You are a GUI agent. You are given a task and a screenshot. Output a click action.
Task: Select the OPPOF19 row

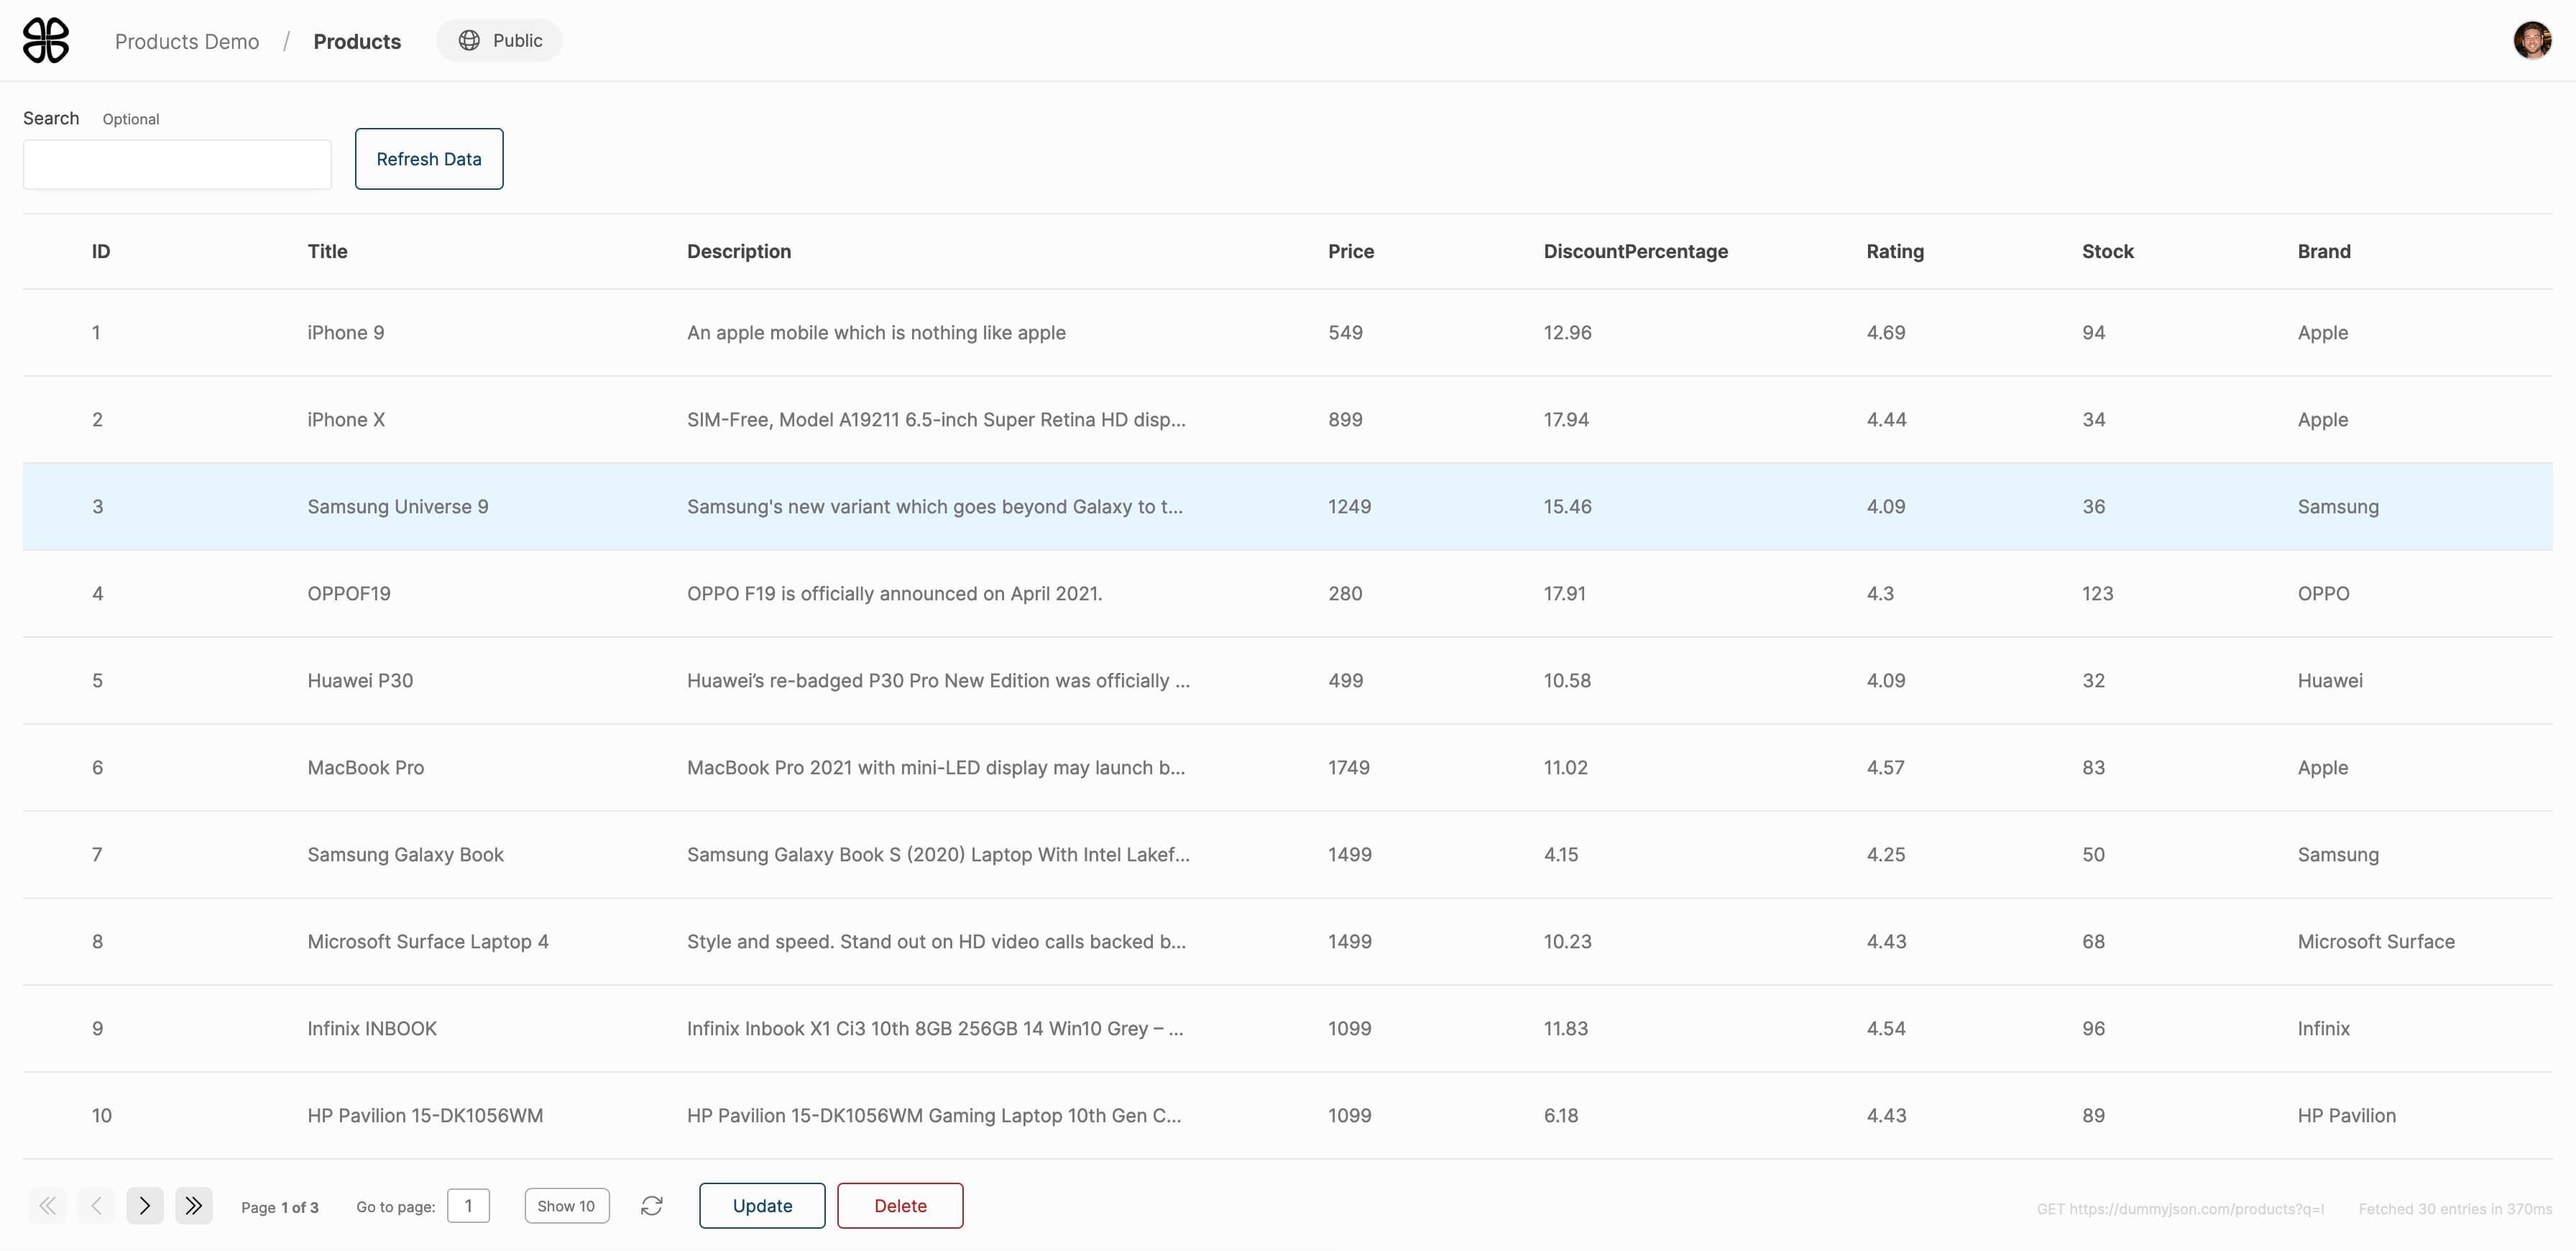(x=1288, y=594)
